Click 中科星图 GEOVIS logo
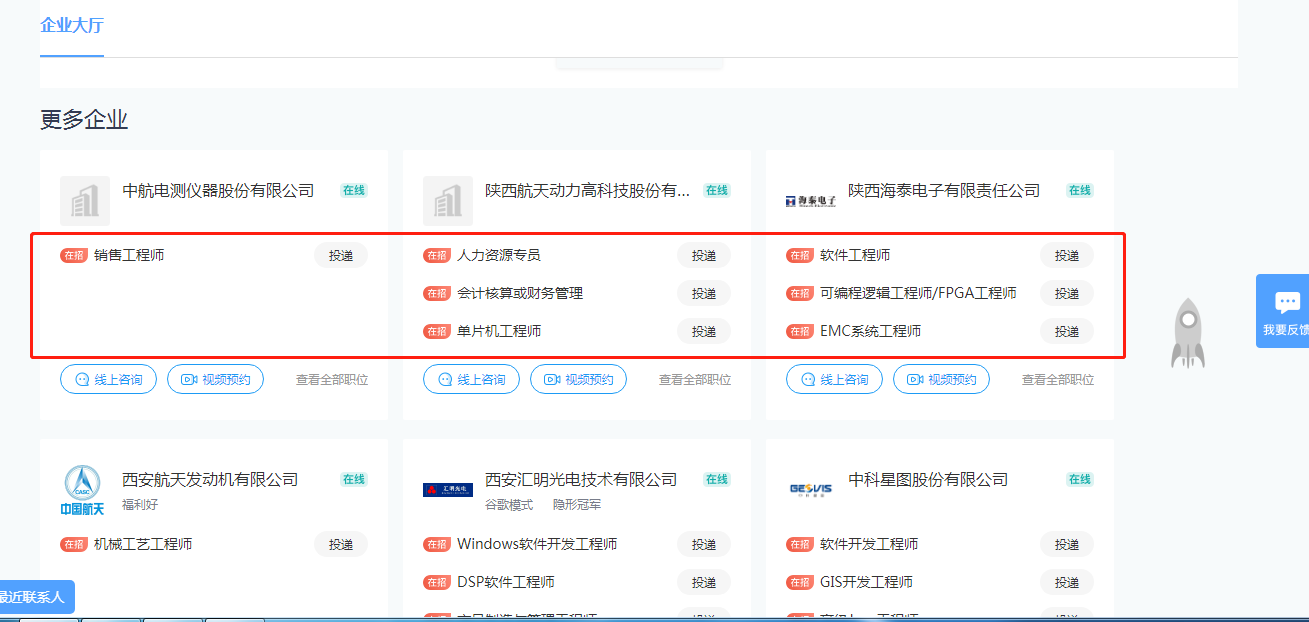1309x622 pixels. [x=810, y=489]
